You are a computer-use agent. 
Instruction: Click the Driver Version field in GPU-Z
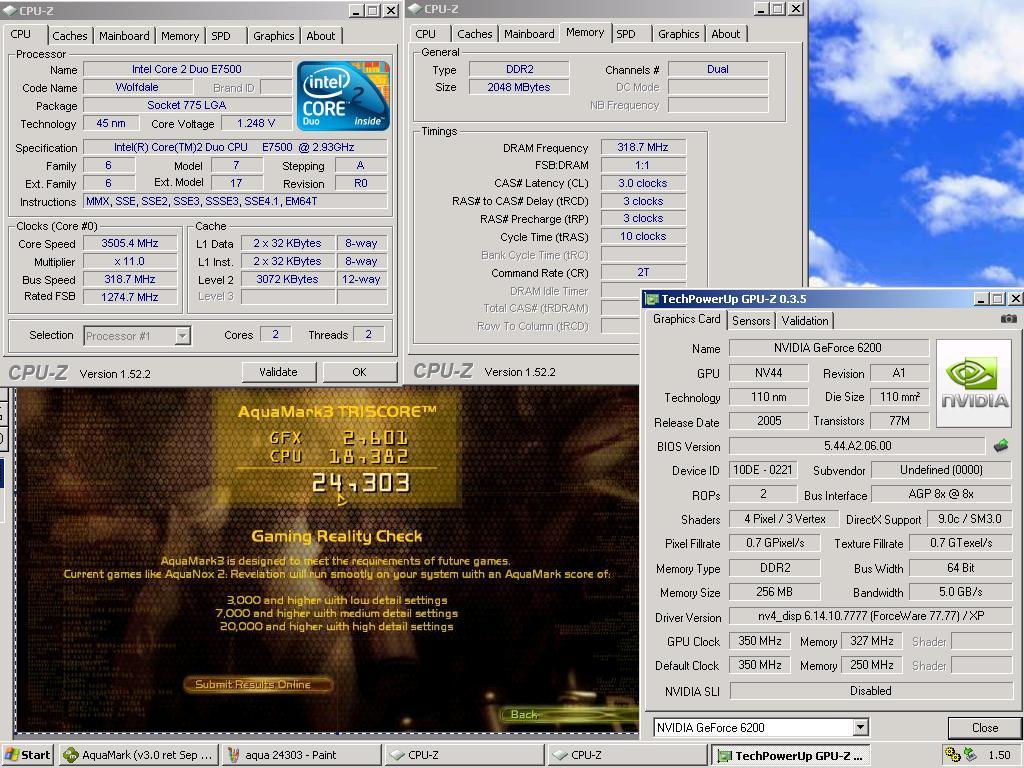pyautogui.click(x=871, y=616)
